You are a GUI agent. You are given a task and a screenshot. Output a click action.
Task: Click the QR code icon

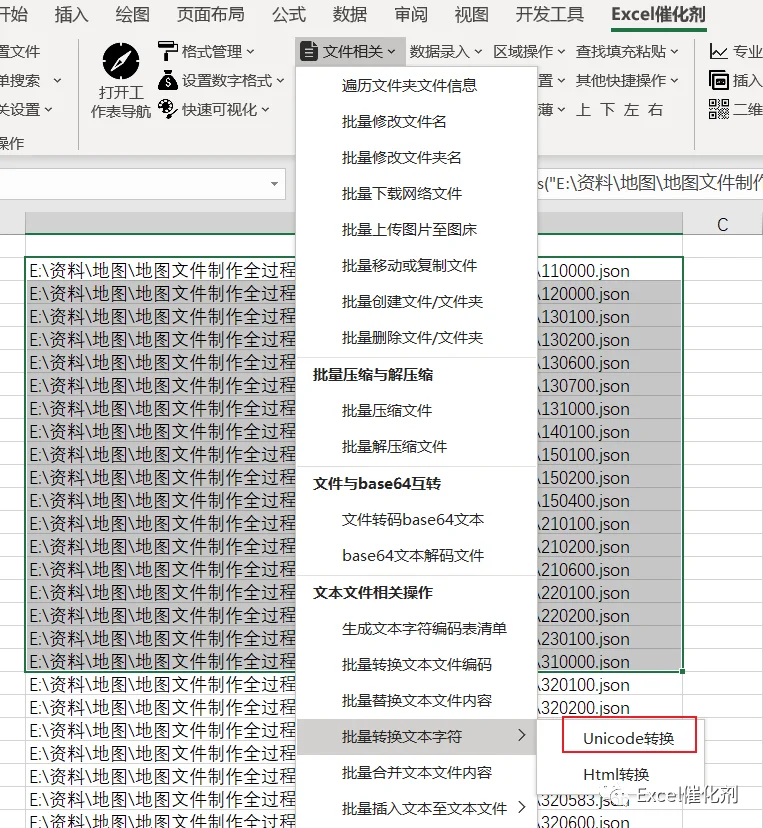[x=718, y=109]
